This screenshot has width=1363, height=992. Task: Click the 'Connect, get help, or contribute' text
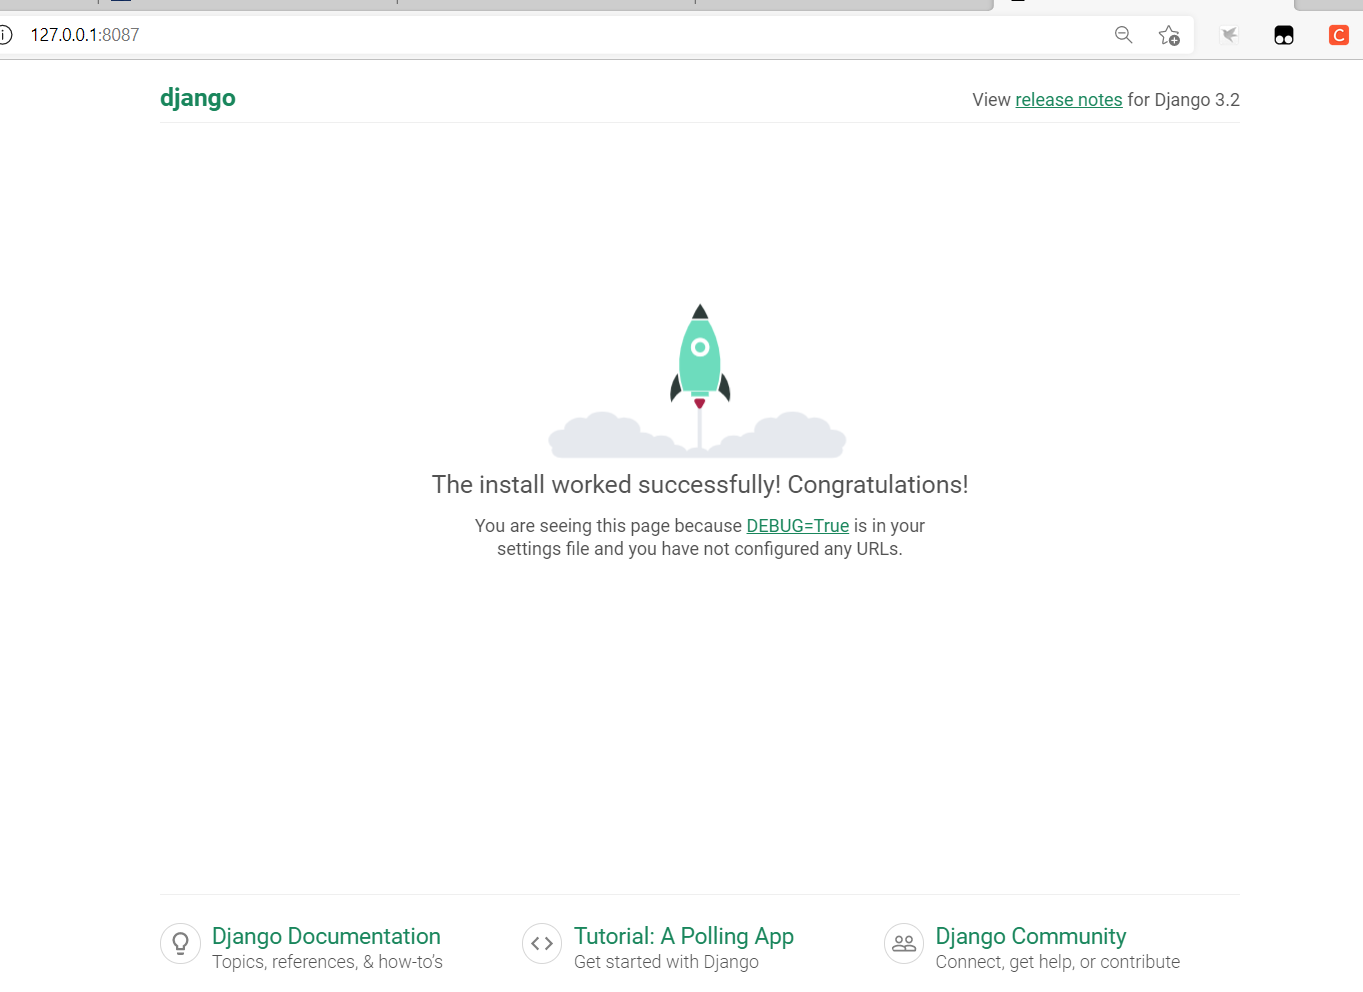[x=1058, y=962]
